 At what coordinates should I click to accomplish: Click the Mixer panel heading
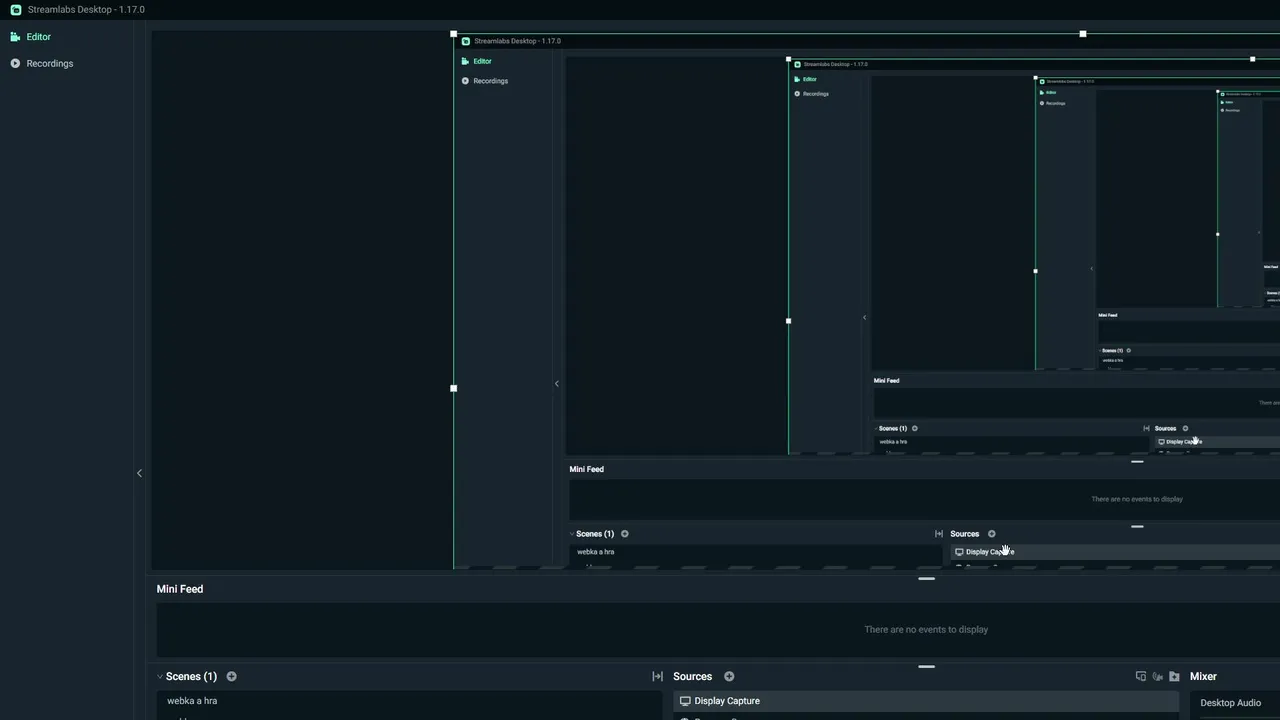(x=1203, y=676)
